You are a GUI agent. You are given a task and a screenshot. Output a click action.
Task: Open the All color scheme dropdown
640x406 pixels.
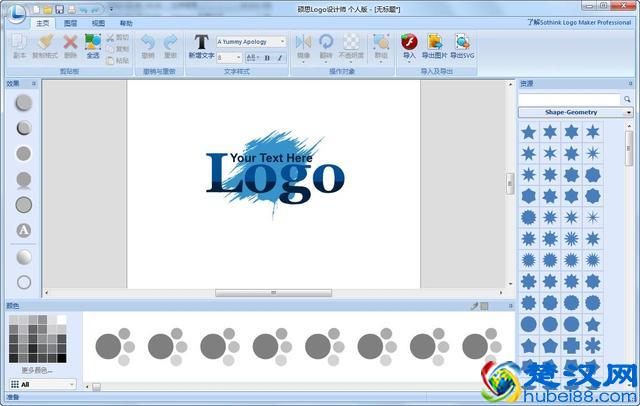[x=42, y=384]
